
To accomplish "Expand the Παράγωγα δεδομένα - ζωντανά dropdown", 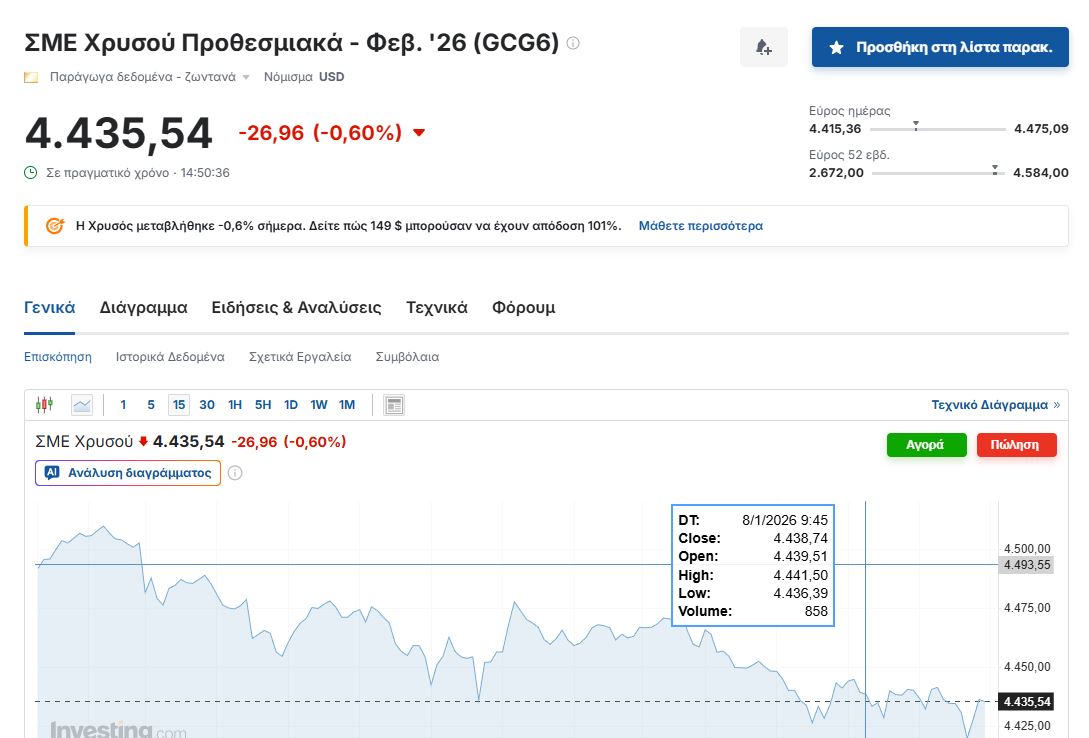I will click(246, 77).
